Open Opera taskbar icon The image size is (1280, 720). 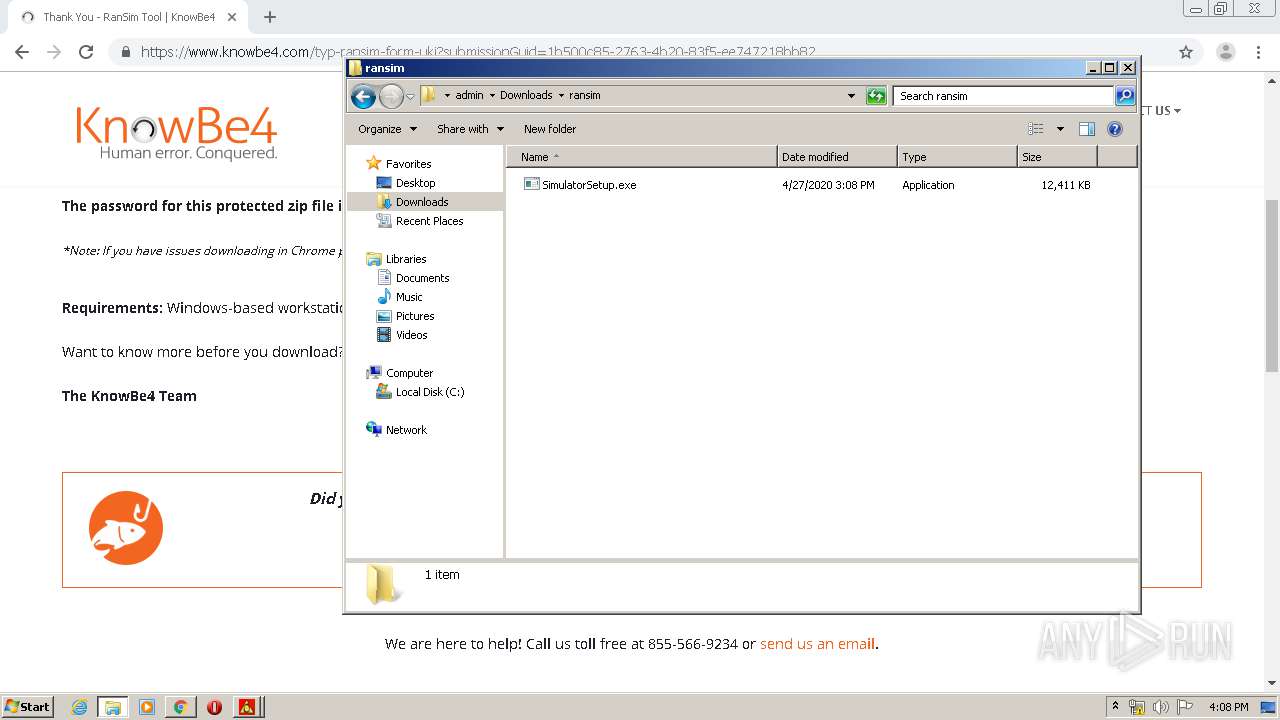214,707
